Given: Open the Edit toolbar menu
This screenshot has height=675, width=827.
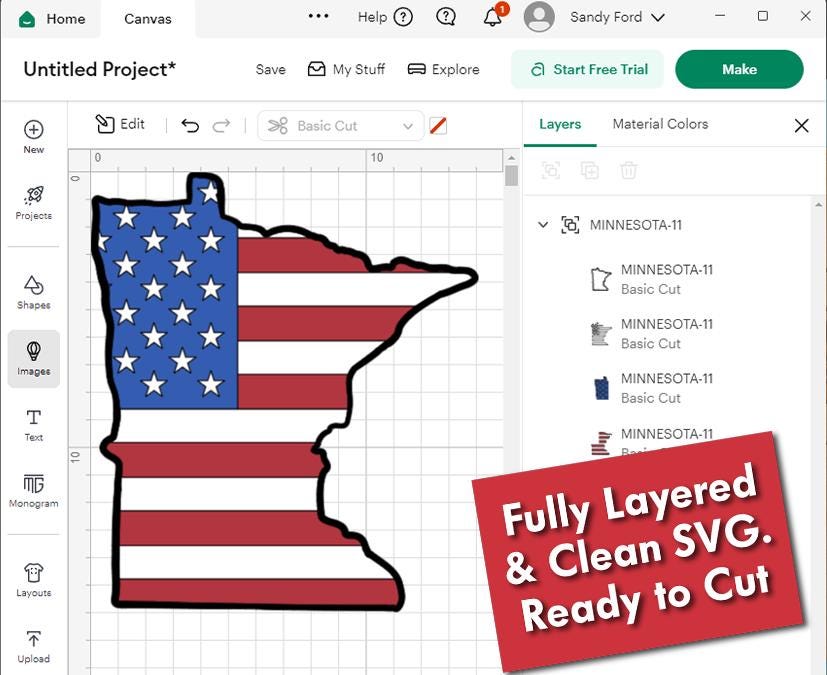Looking at the screenshot, I should [x=120, y=124].
